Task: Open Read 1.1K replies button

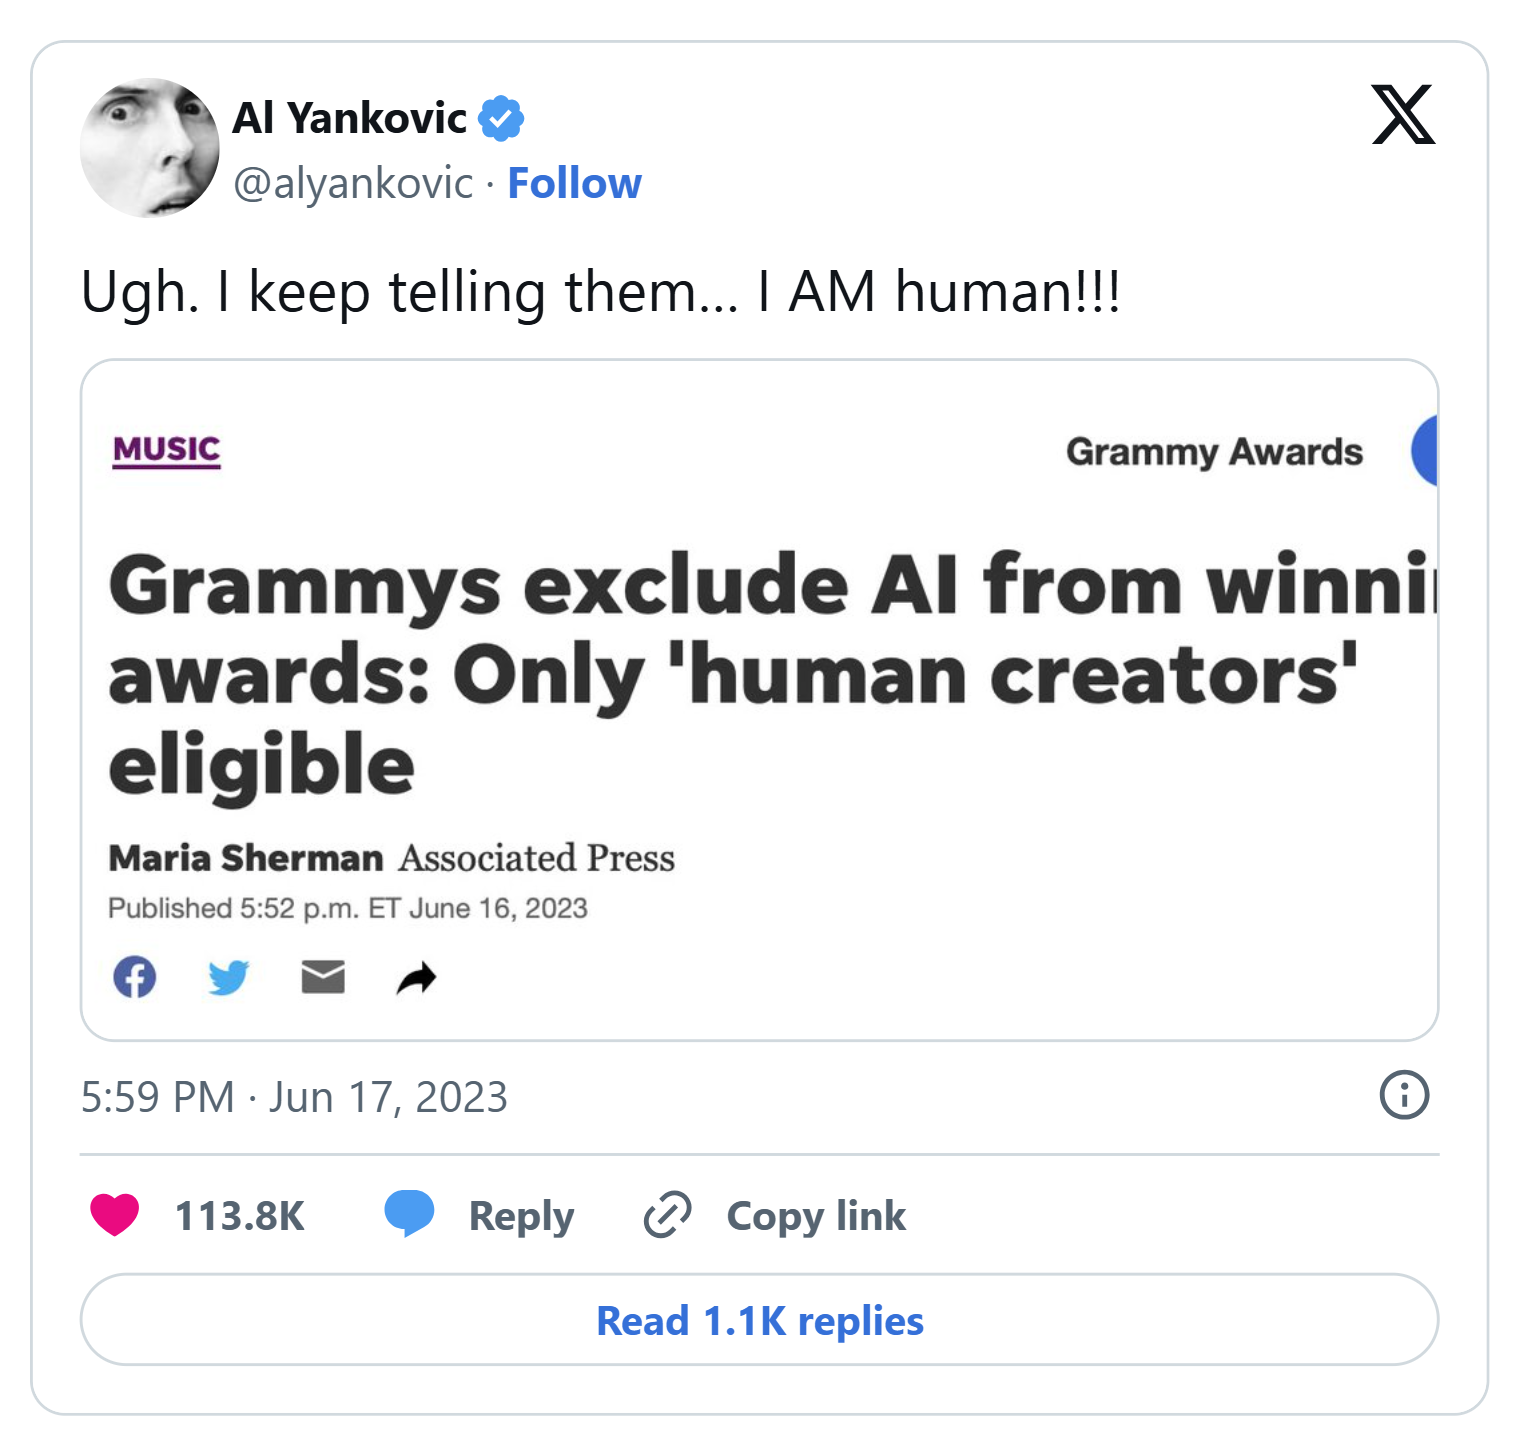Action: (759, 1320)
